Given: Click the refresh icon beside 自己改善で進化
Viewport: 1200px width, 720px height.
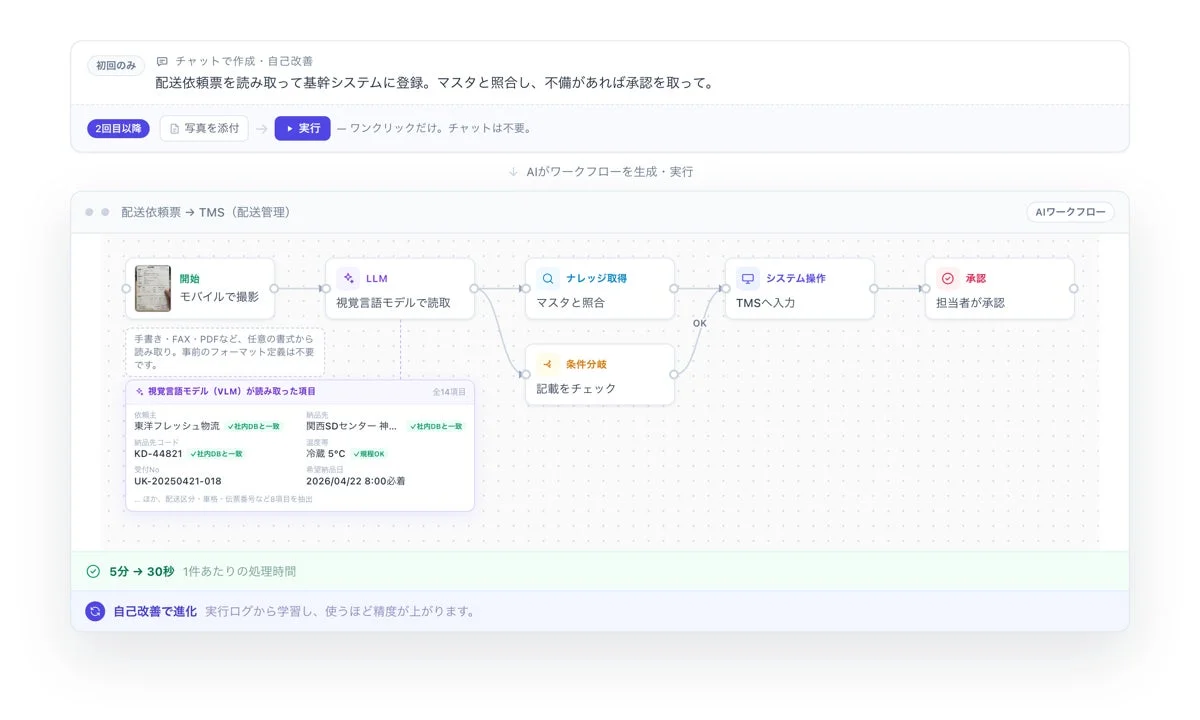Looking at the screenshot, I should (x=95, y=611).
